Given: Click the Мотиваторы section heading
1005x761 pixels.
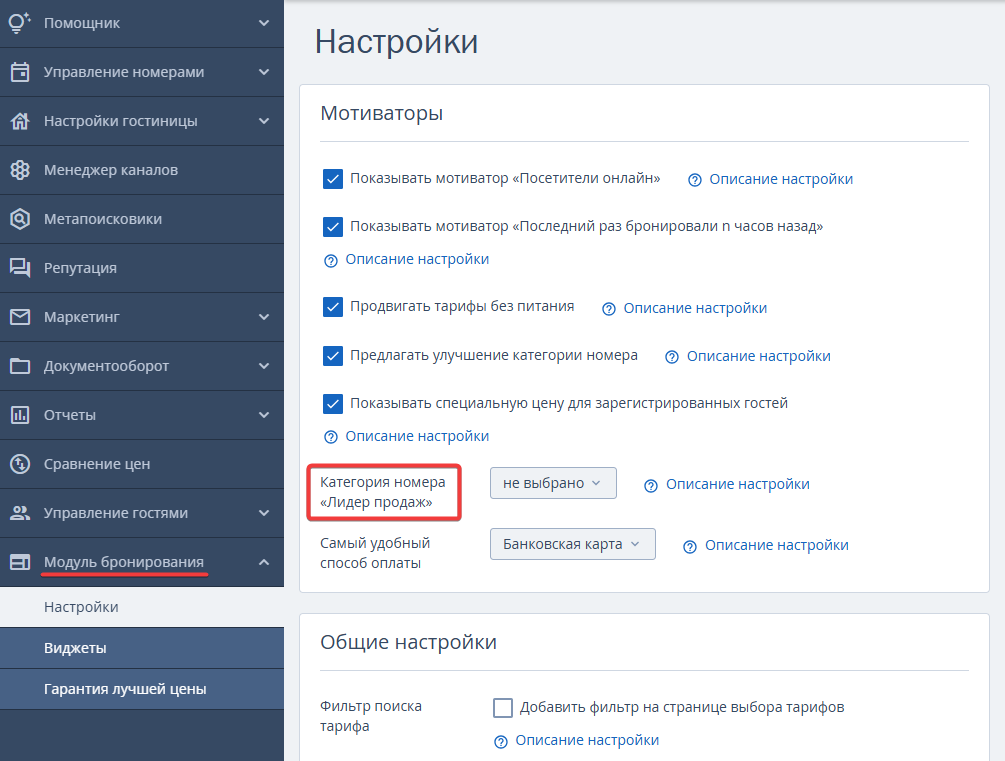Looking at the screenshot, I should (x=382, y=113).
